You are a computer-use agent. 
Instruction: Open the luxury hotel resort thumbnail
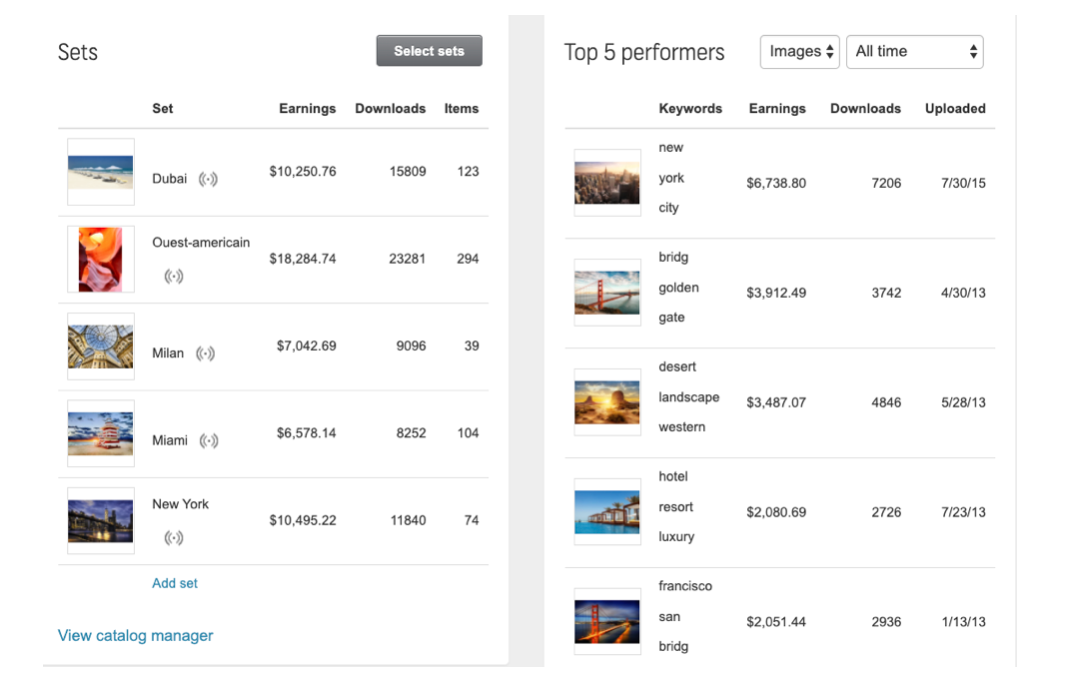click(x=607, y=512)
